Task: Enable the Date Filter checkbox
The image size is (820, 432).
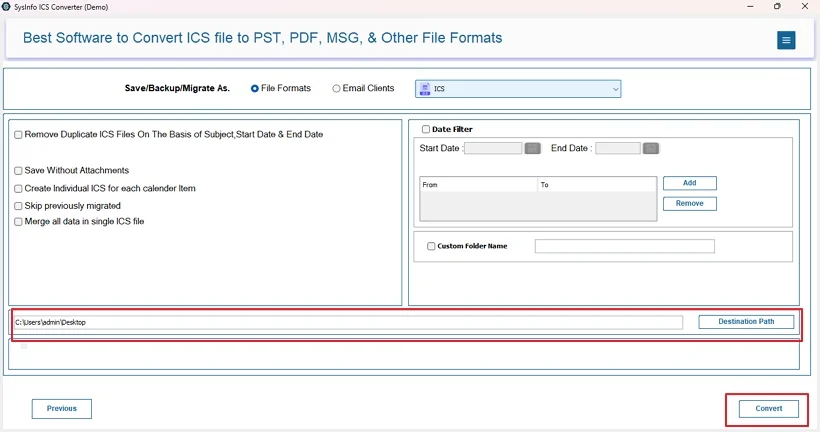Action: [426, 129]
